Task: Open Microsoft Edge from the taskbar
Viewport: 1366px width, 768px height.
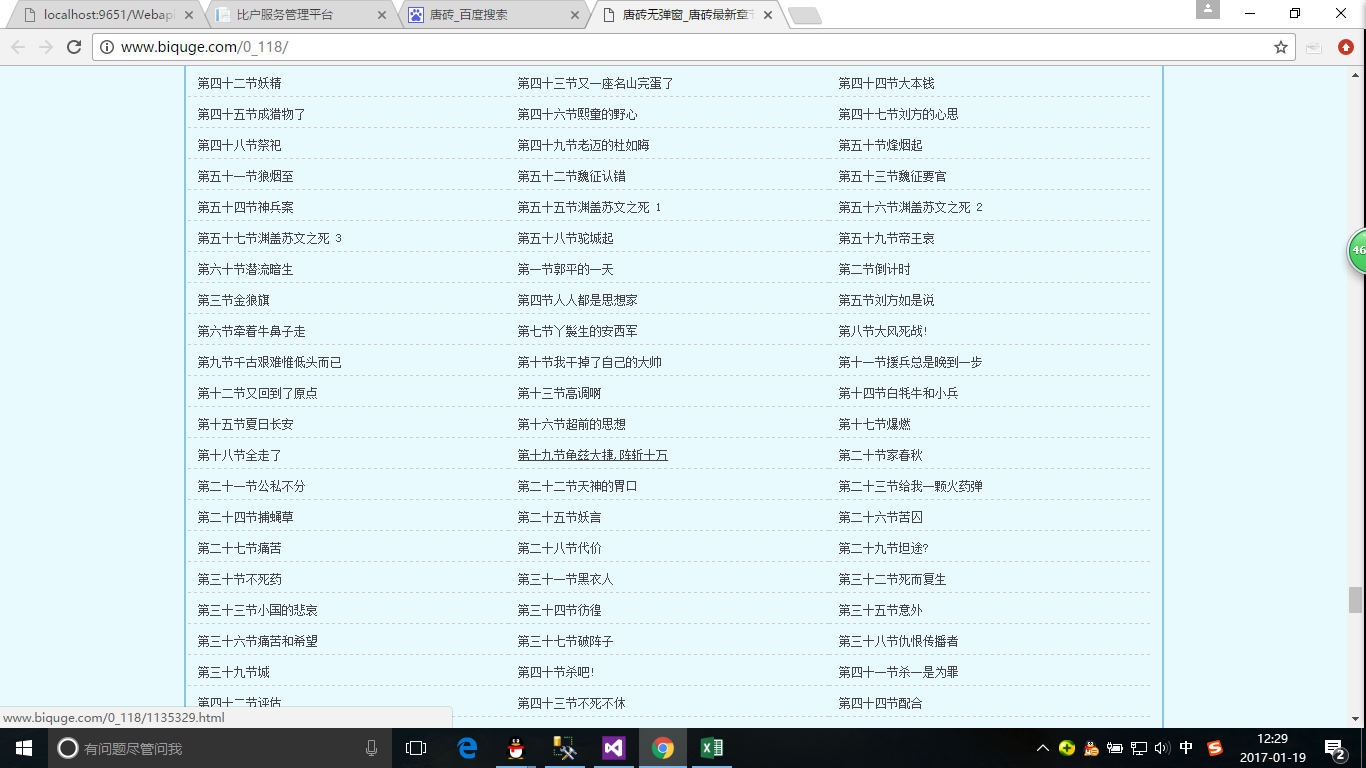Action: [x=467, y=748]
